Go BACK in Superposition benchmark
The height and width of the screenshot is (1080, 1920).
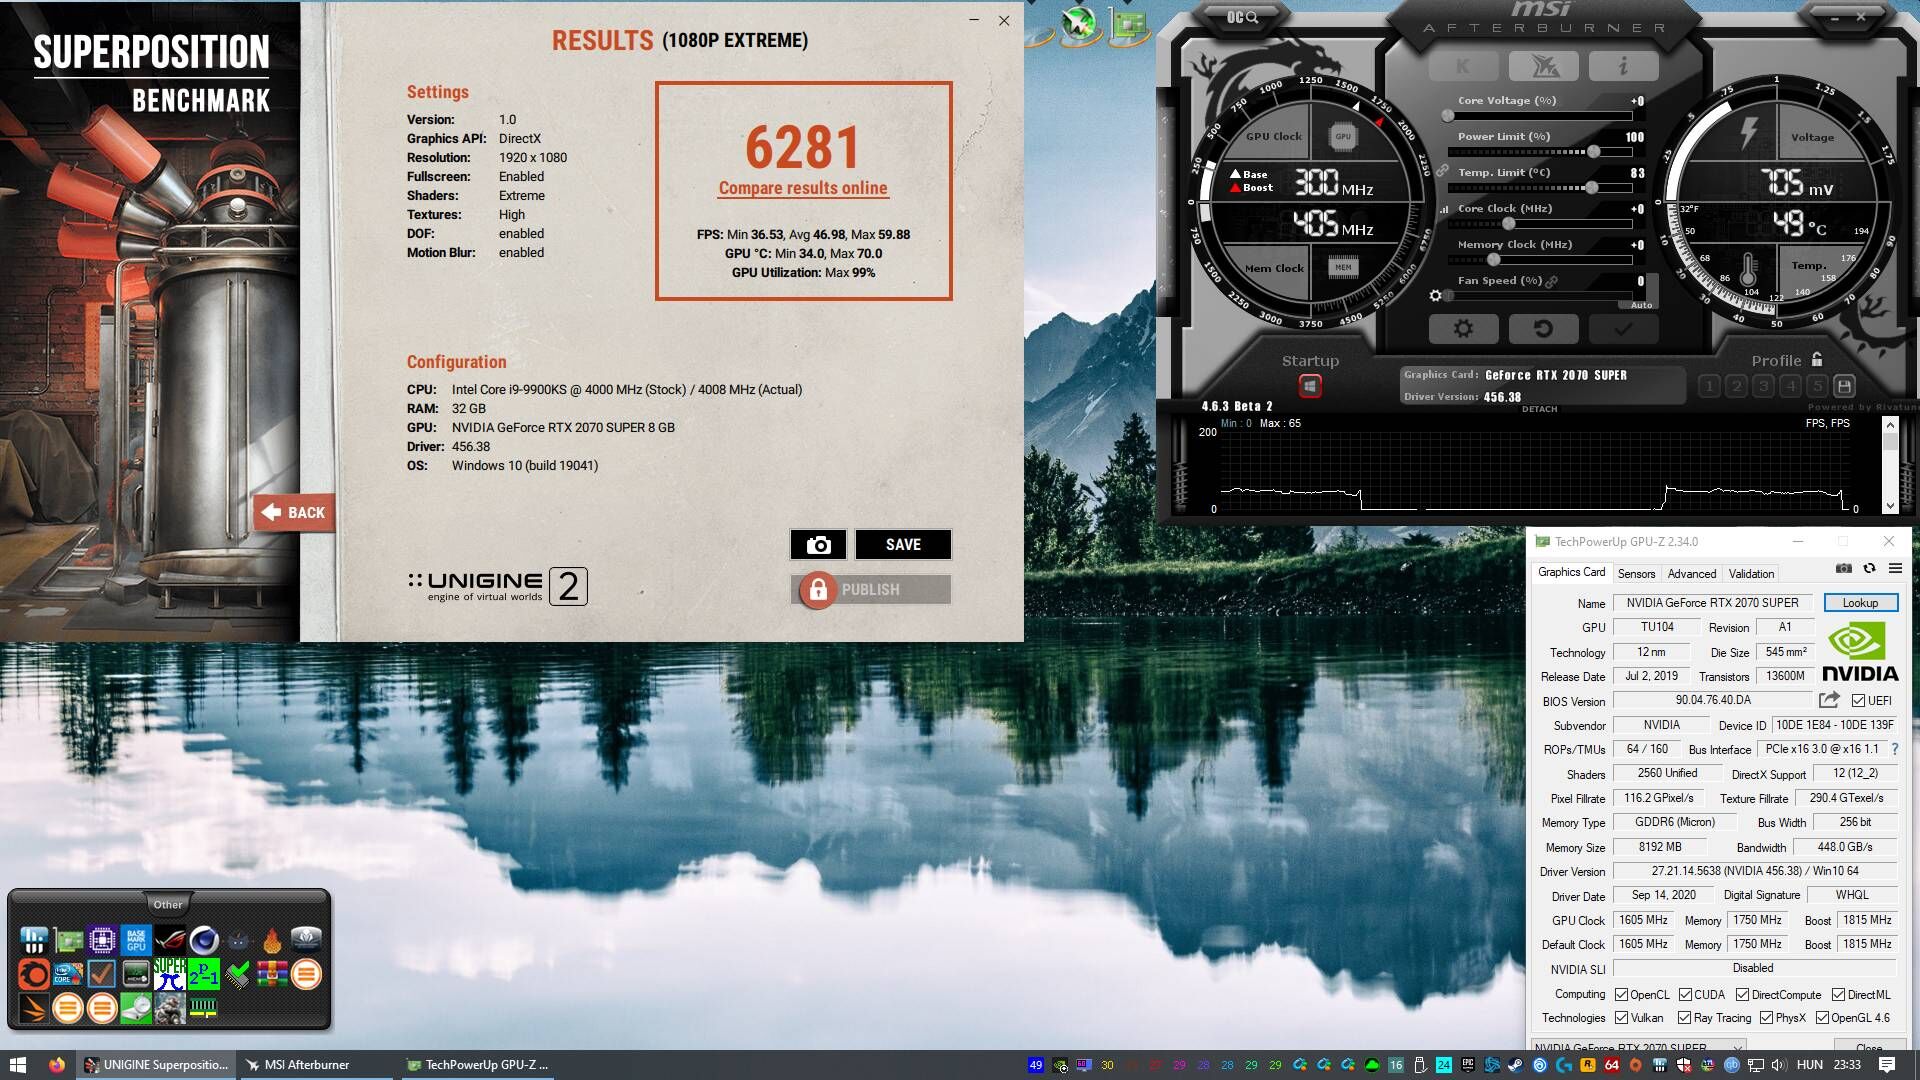(294, 513)
